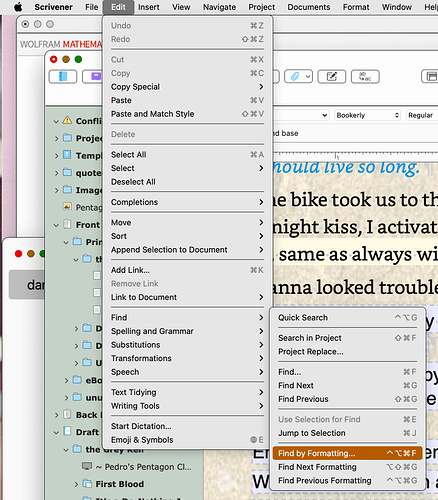Open Link to Document submenu
438x500 pixels.
pyautogui.click(x=187, y=297)
